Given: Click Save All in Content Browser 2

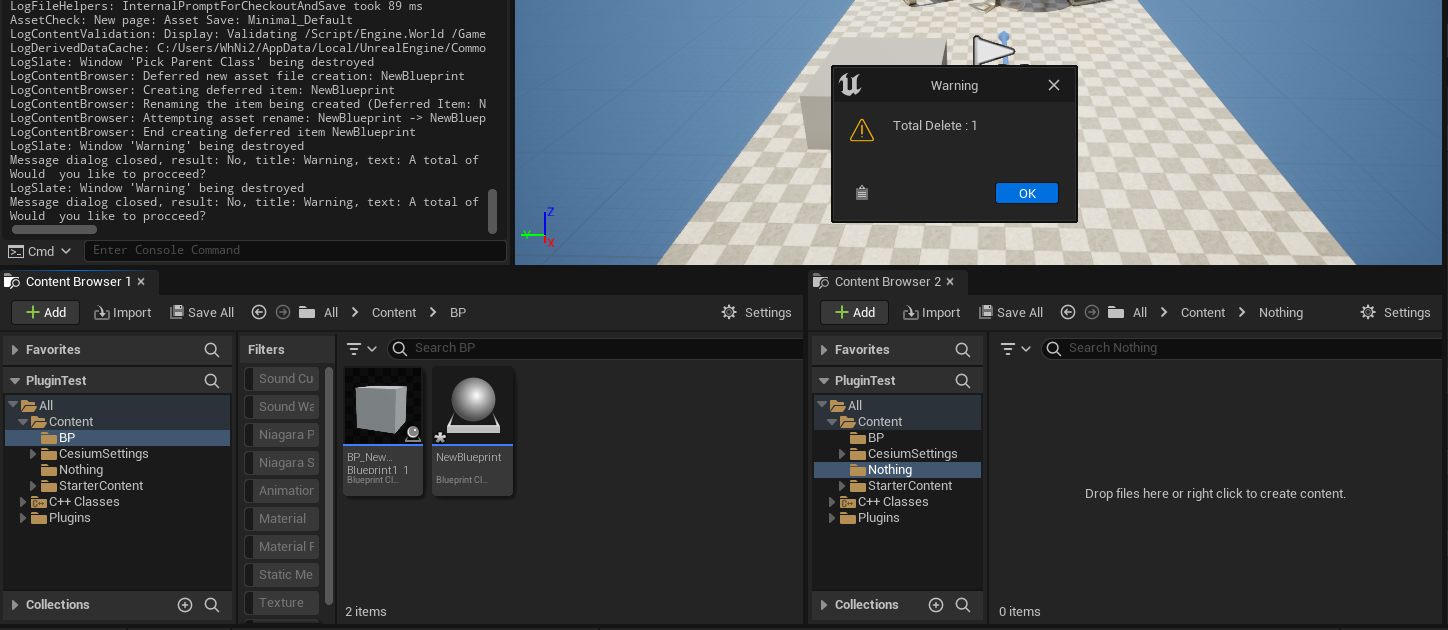Looking at the screenshot, I should pos(1011,313).
